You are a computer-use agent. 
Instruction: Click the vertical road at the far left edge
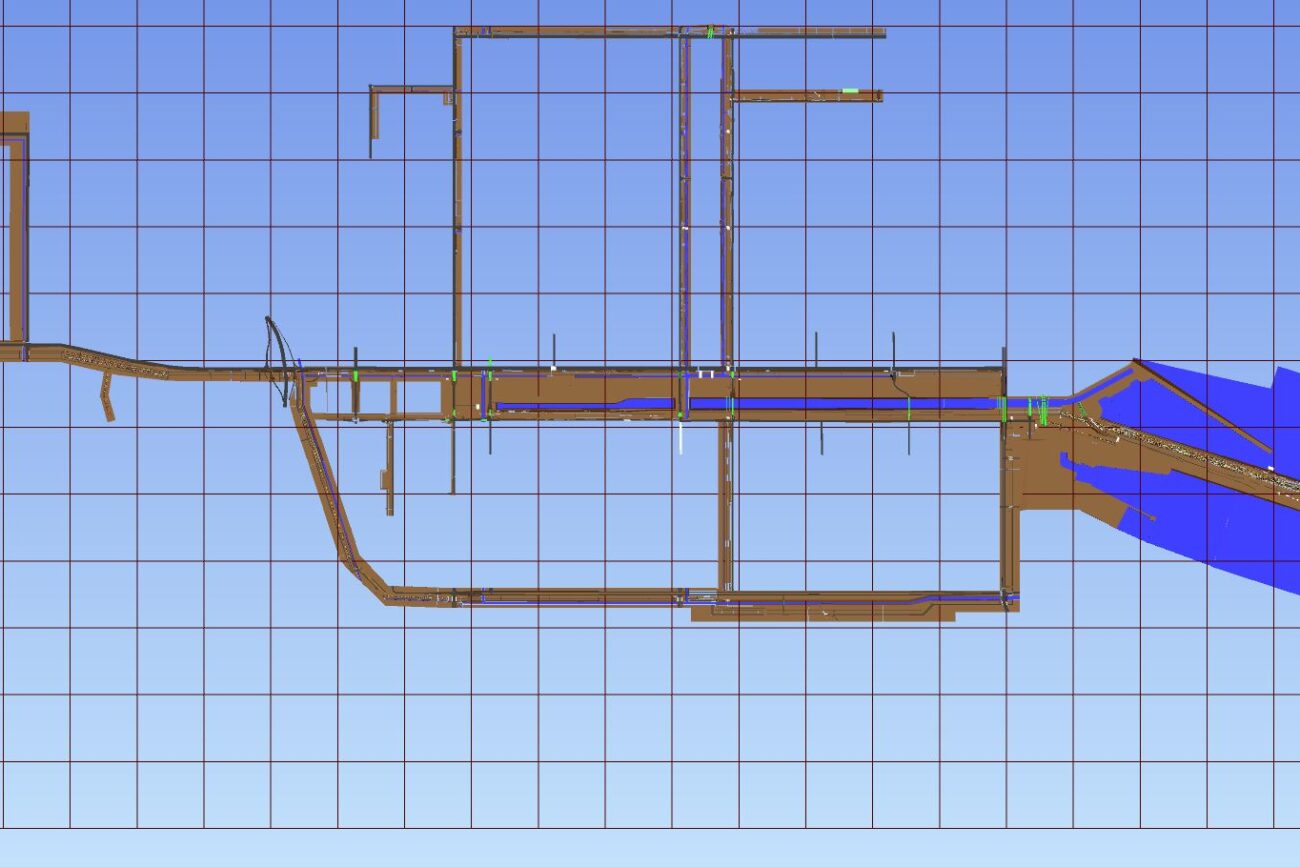click(x=16, y=240)
